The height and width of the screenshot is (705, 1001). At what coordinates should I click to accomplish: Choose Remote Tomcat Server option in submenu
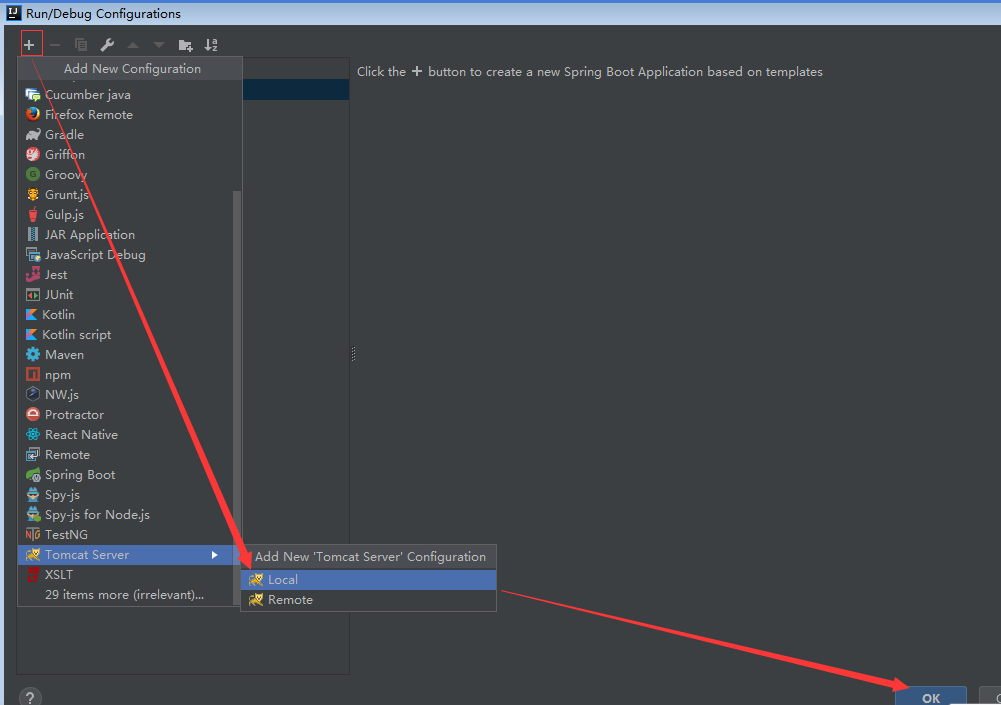[x=368, y=600]
